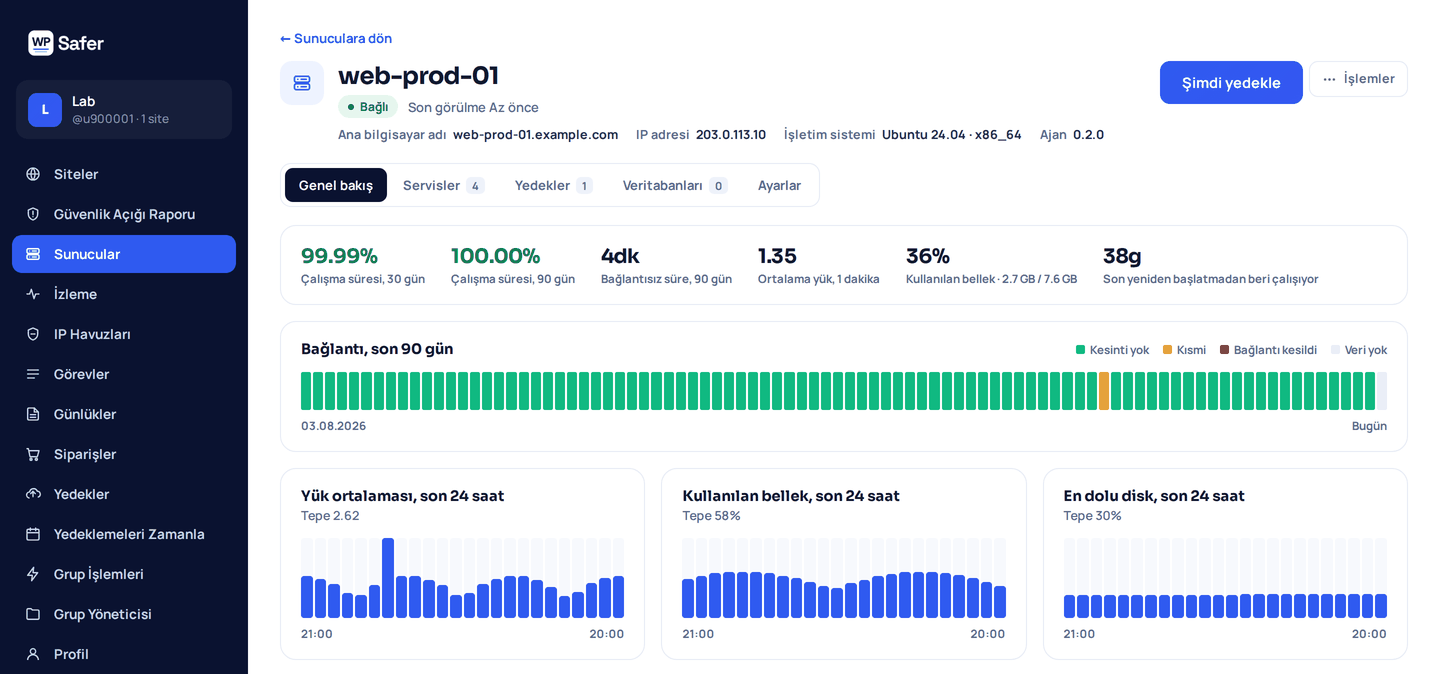Click the IP Havuzları shield icon
1440x674 pixels.
pos(33,334)
